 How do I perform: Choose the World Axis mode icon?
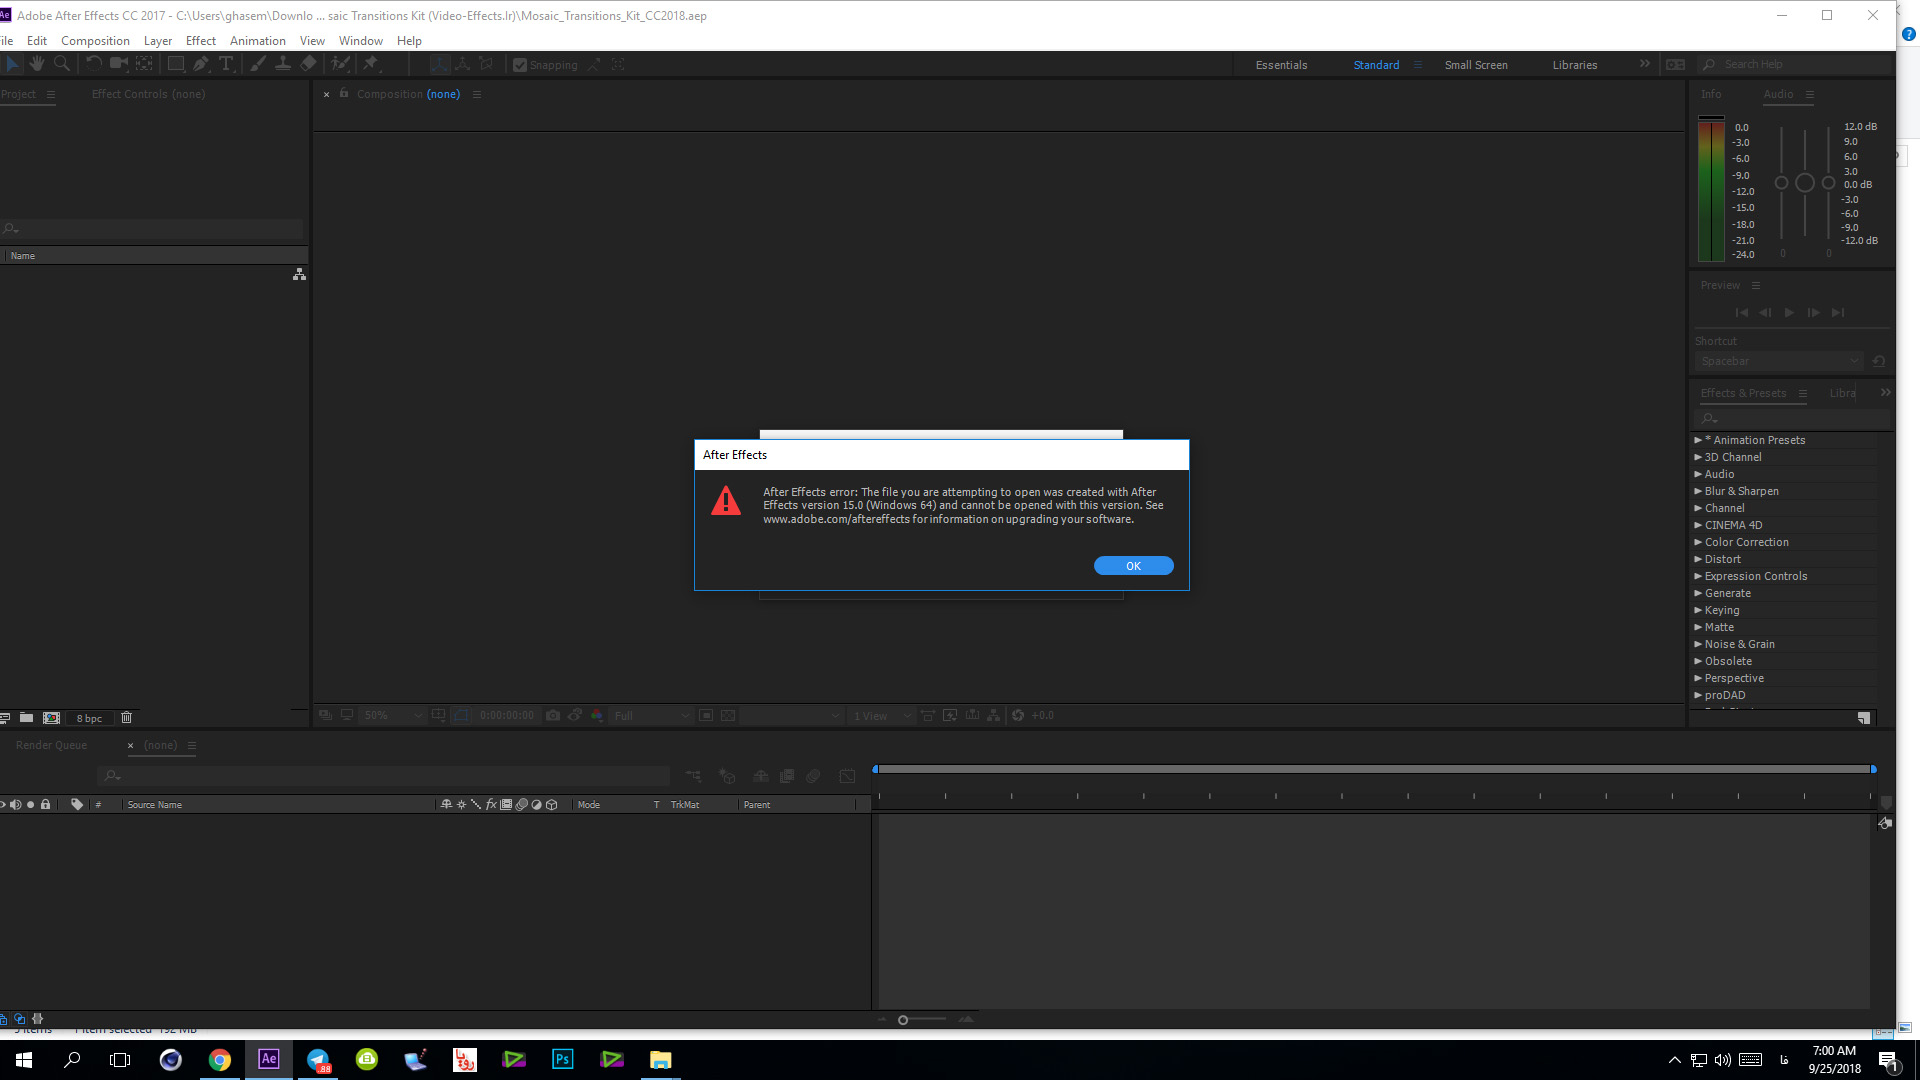click(463, 64)
